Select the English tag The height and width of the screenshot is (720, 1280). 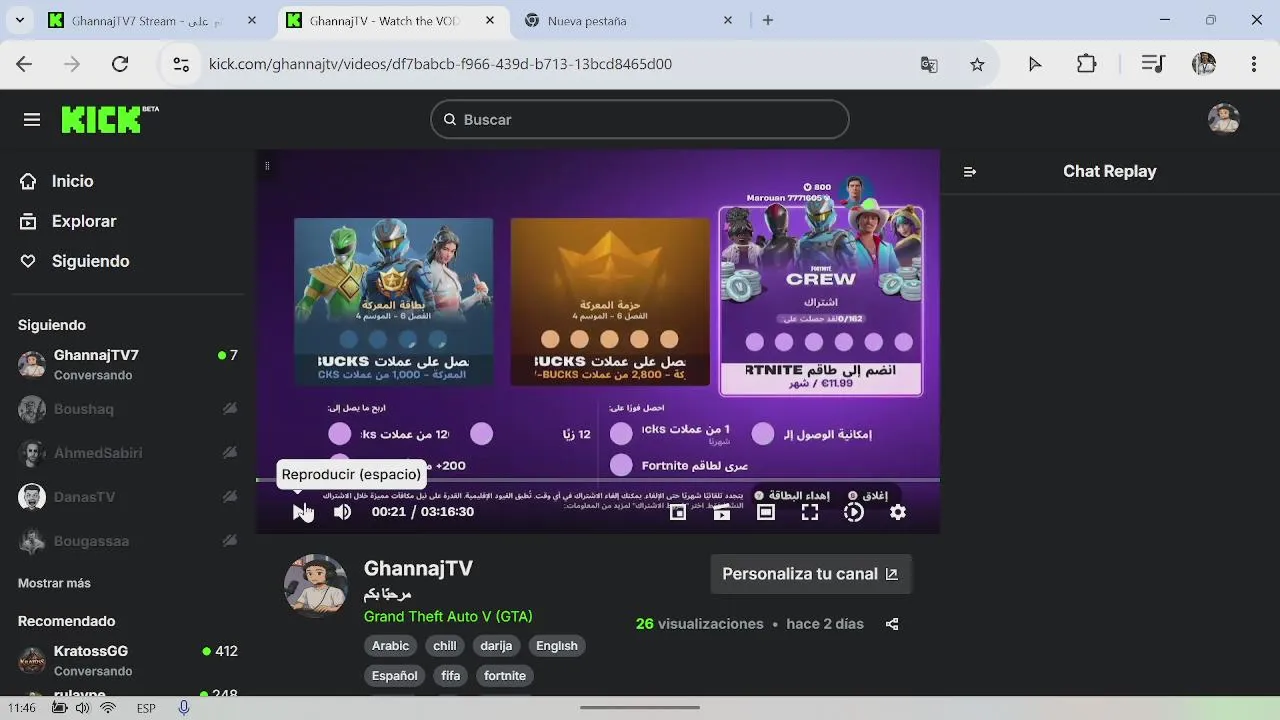coord(557,646)
